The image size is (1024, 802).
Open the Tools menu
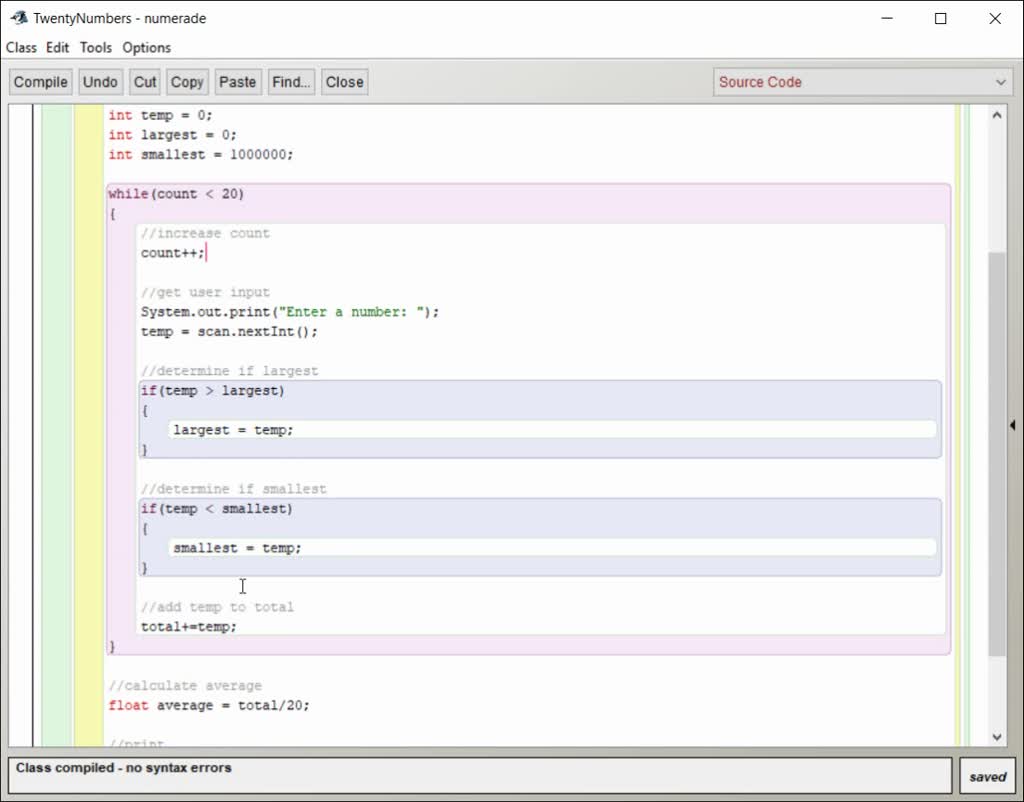pyautogui.click(x=96, y=47)
